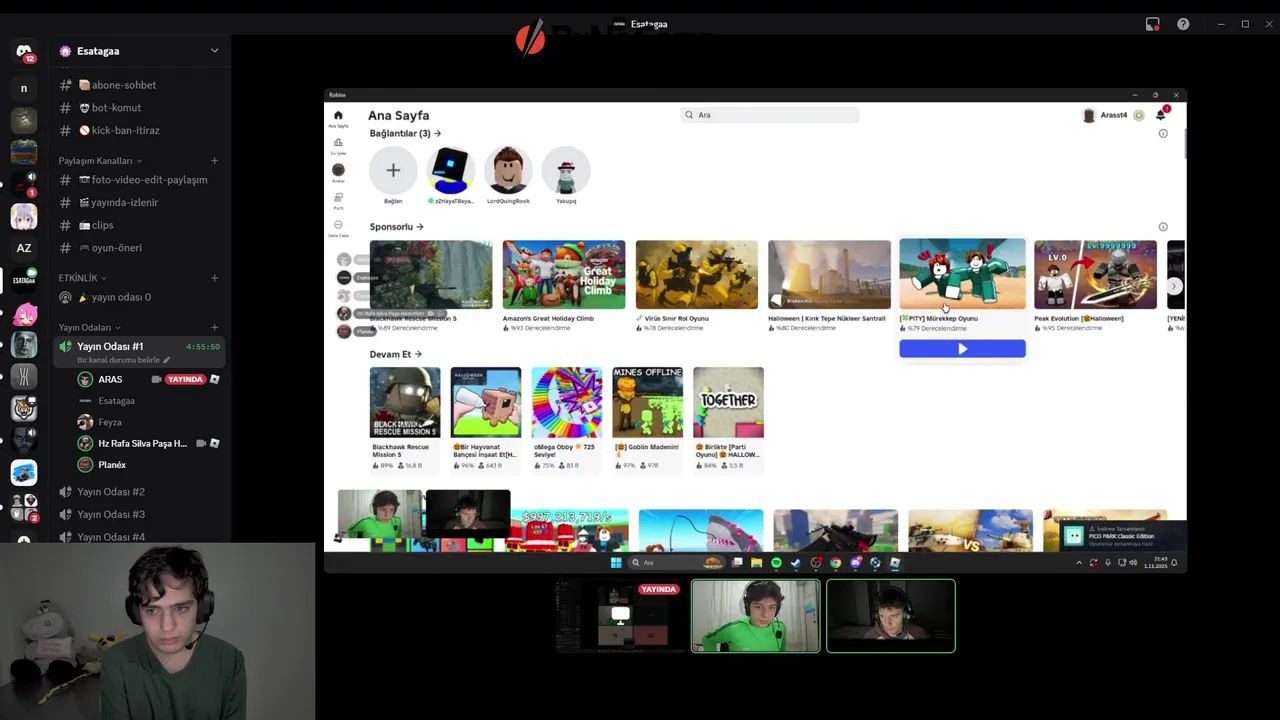Click create channel plus beside Paylaşım Kanalları
Image resolution: width=1280 pixels, height=720 pixels.
[x=214, y=161]
